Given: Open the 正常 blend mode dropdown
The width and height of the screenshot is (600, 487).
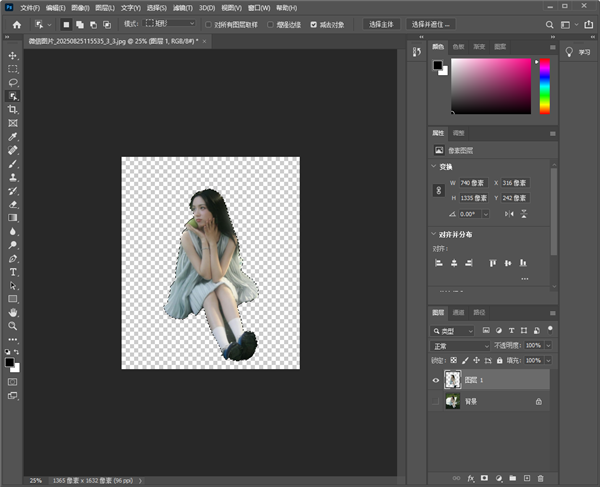Looking at the screenshot, I should pos(460,345).
